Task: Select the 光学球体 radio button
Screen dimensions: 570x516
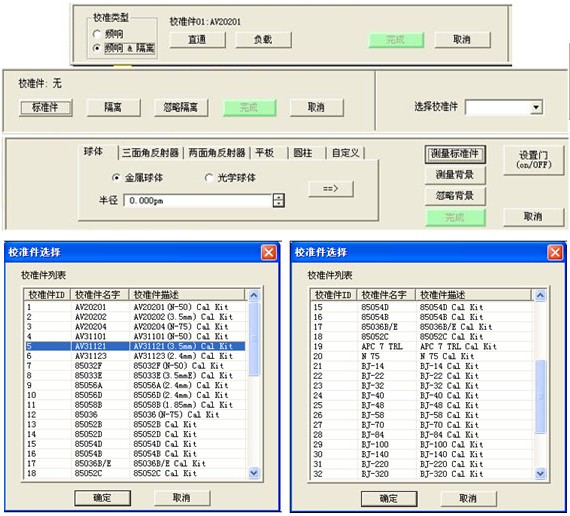Action: tap(209, 177)
